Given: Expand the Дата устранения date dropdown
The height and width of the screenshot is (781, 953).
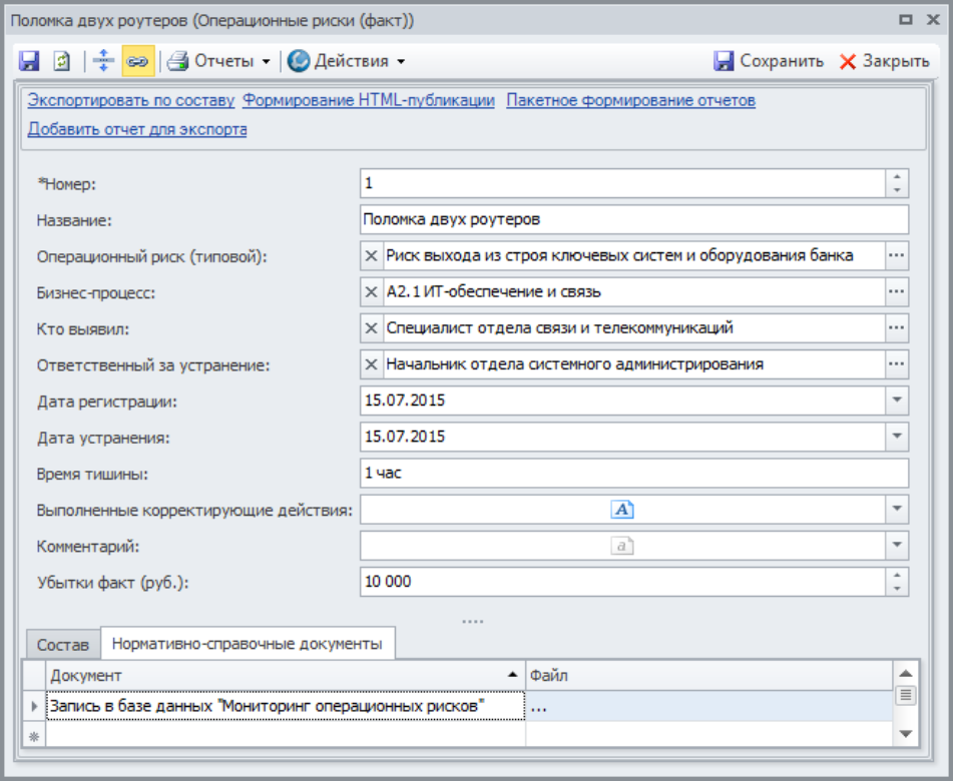Looking at the screenshot, I should tap(896, 437).
